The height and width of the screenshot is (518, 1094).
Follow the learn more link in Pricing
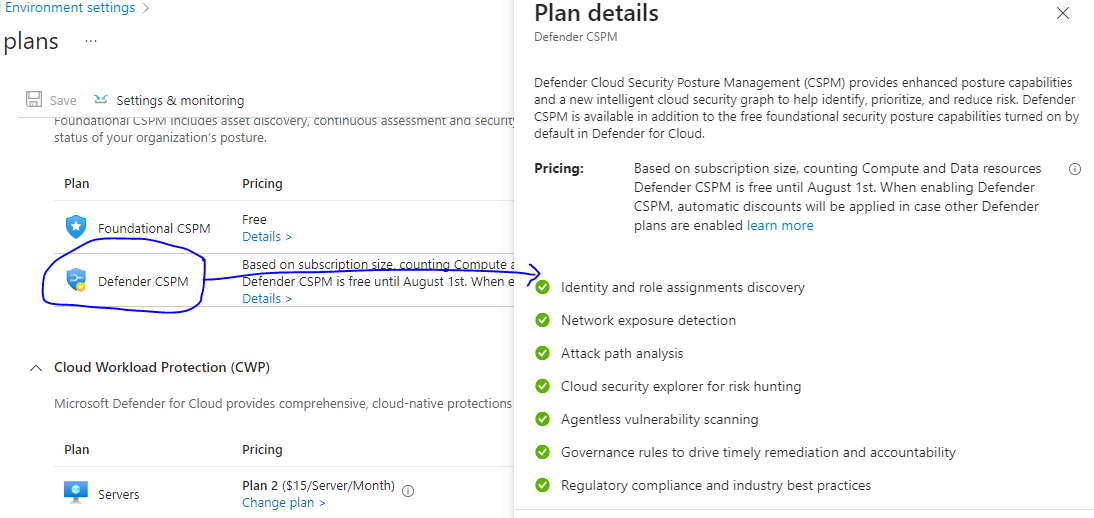coord(780,225)
